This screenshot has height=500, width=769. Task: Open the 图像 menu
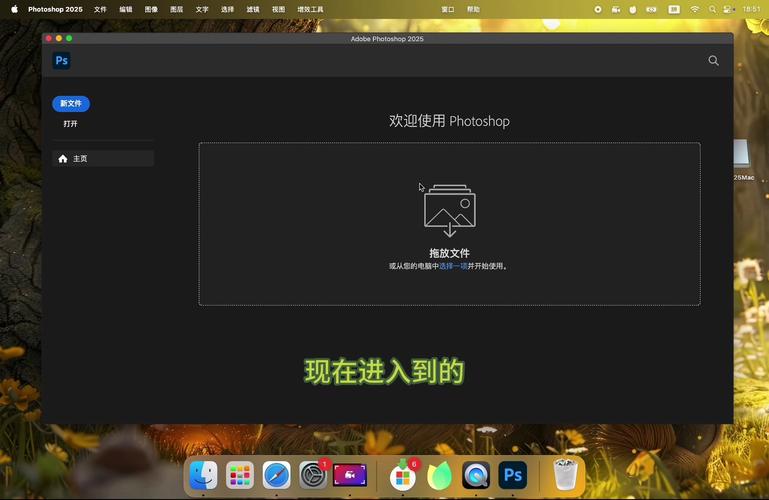pos(151,9)
